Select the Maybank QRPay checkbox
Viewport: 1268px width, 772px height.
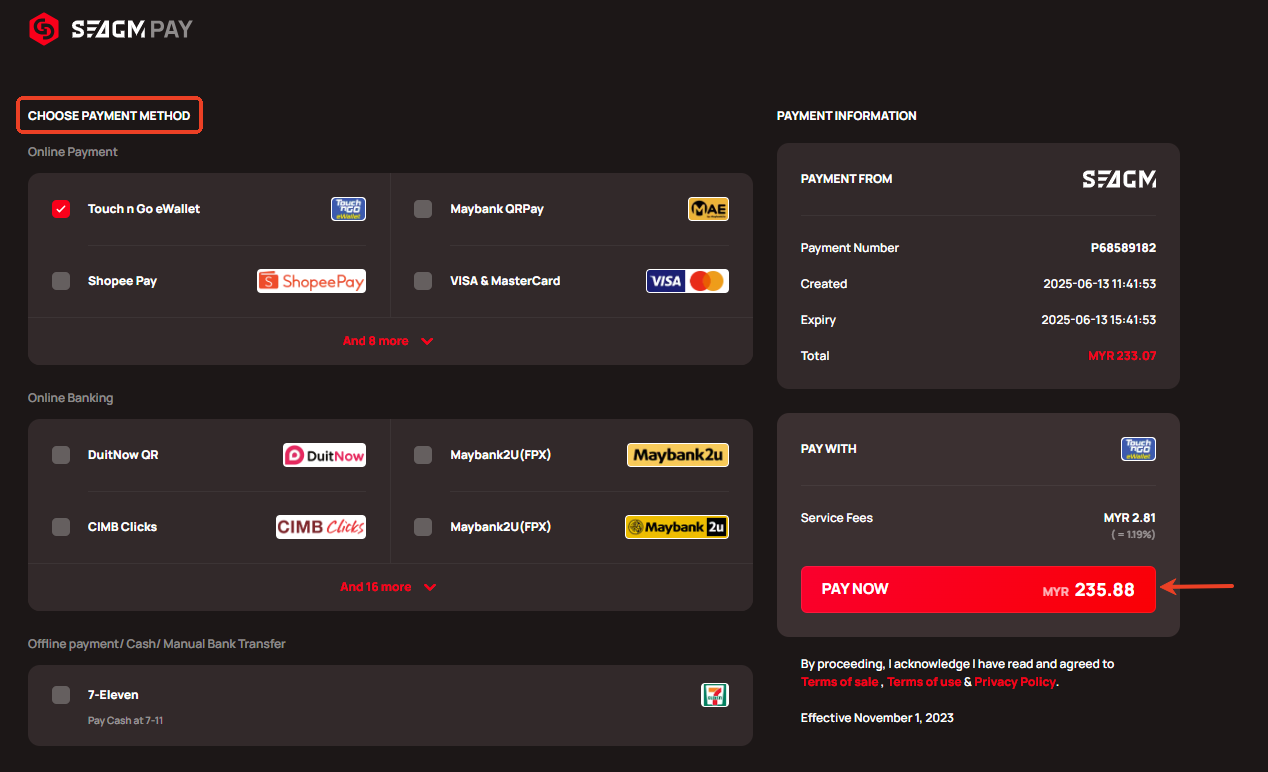coord(423,209)
